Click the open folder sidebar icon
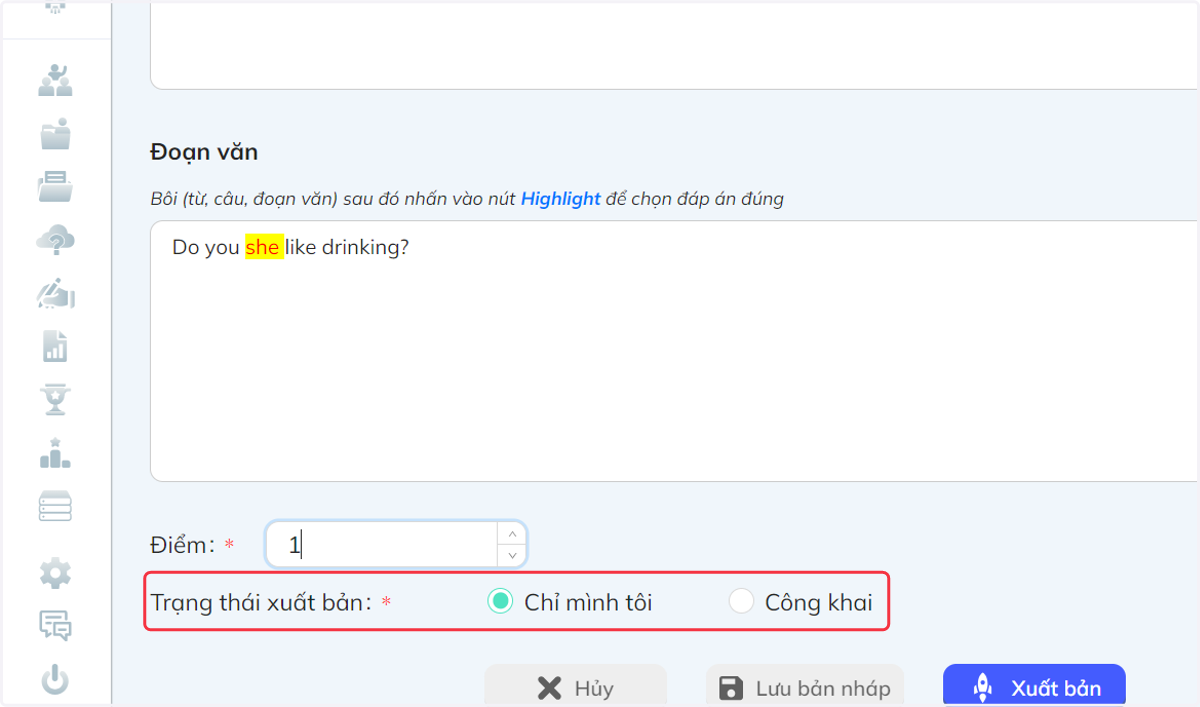1200x707 pixels. pos(55,187)
